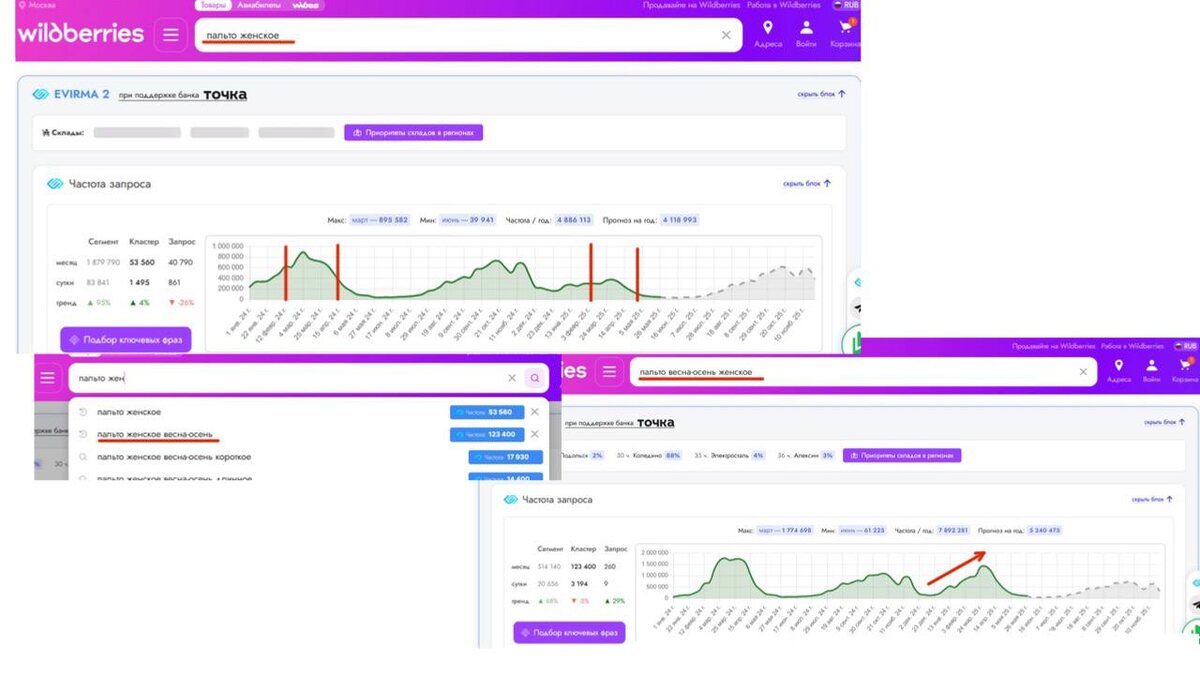Open Адреса in 'пальто женское' window header
Image resolution: width=1200 pixels, height=675 pixels.
tap(768, 34)
